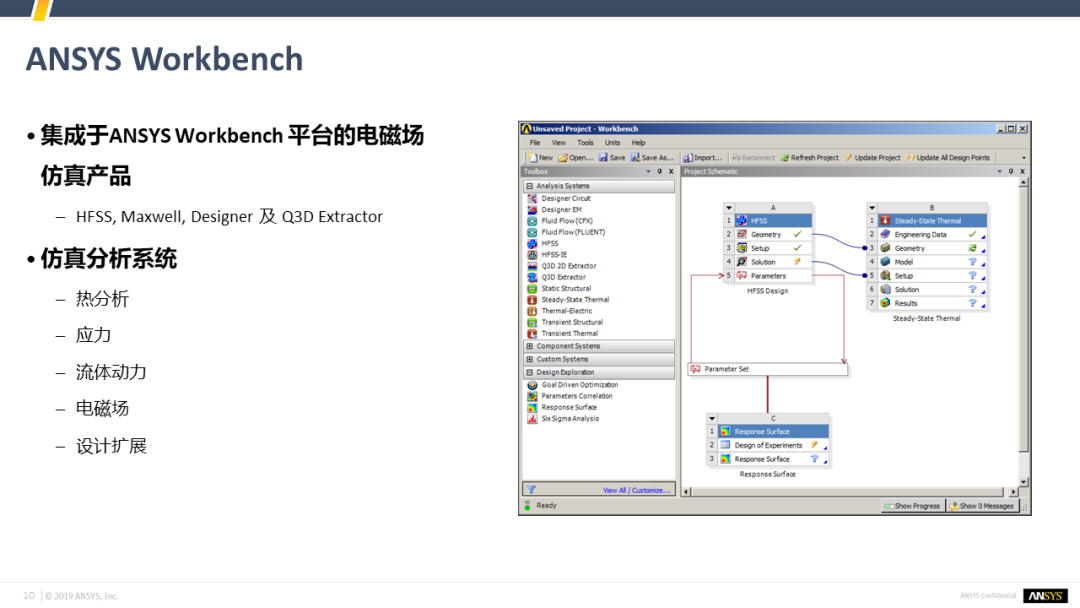Open system A dropdown arrow

[x=729, y=207]
